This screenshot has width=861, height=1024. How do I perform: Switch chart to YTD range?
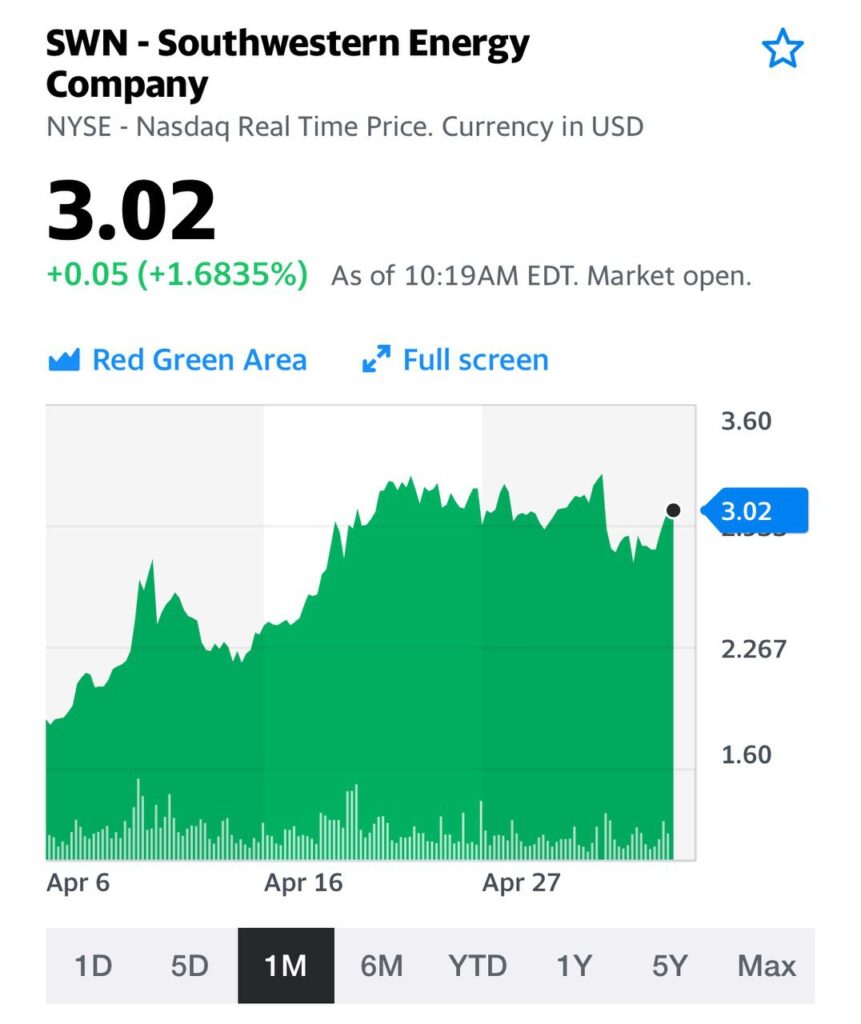pos(477,966)
